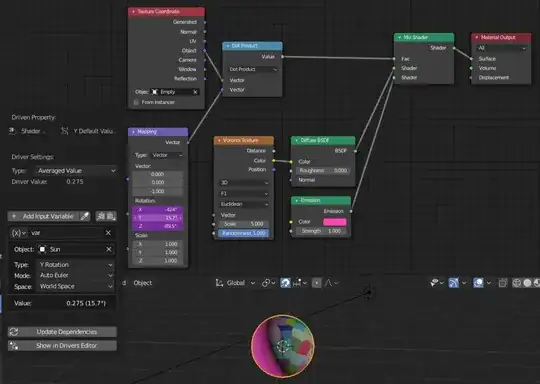The image size is (540, 384).
Task: Click the paste driver variables icon
Action: tap(111, 216)
